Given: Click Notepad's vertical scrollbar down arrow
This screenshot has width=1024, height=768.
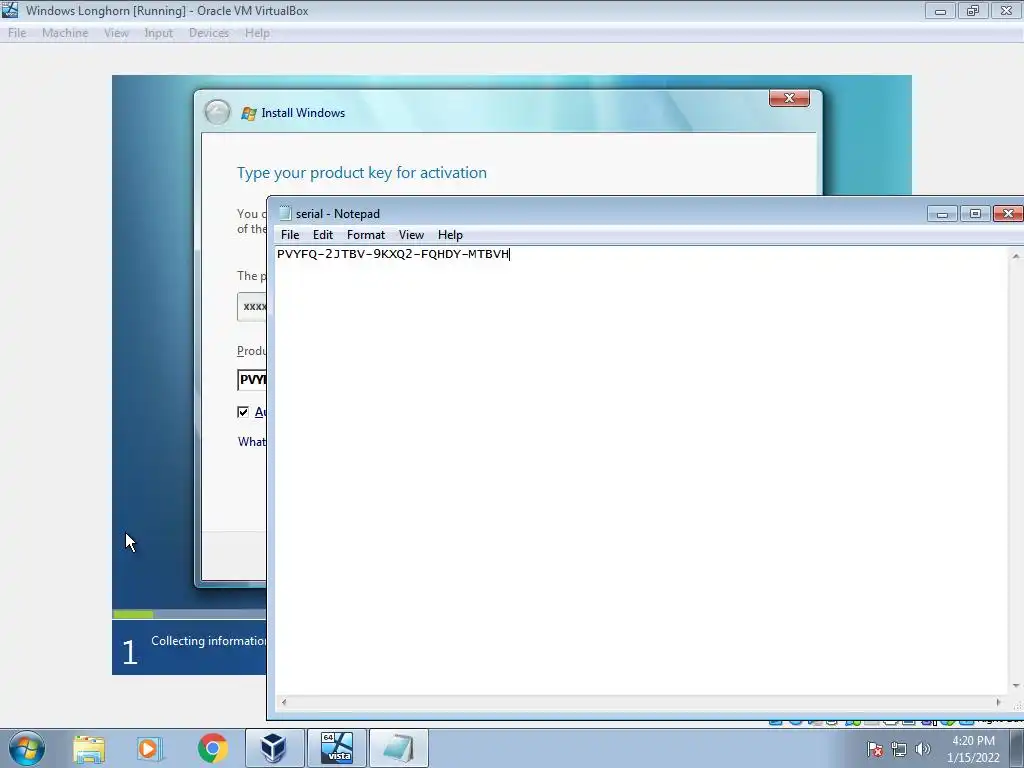Looking at the screenshot, I should coord(1016,686).
